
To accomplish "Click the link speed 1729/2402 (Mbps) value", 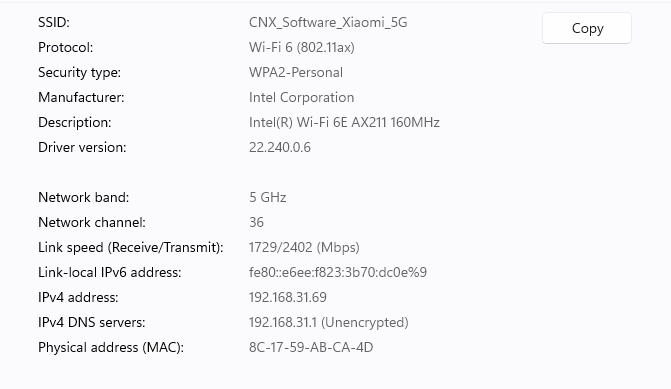I will [304, 247].
